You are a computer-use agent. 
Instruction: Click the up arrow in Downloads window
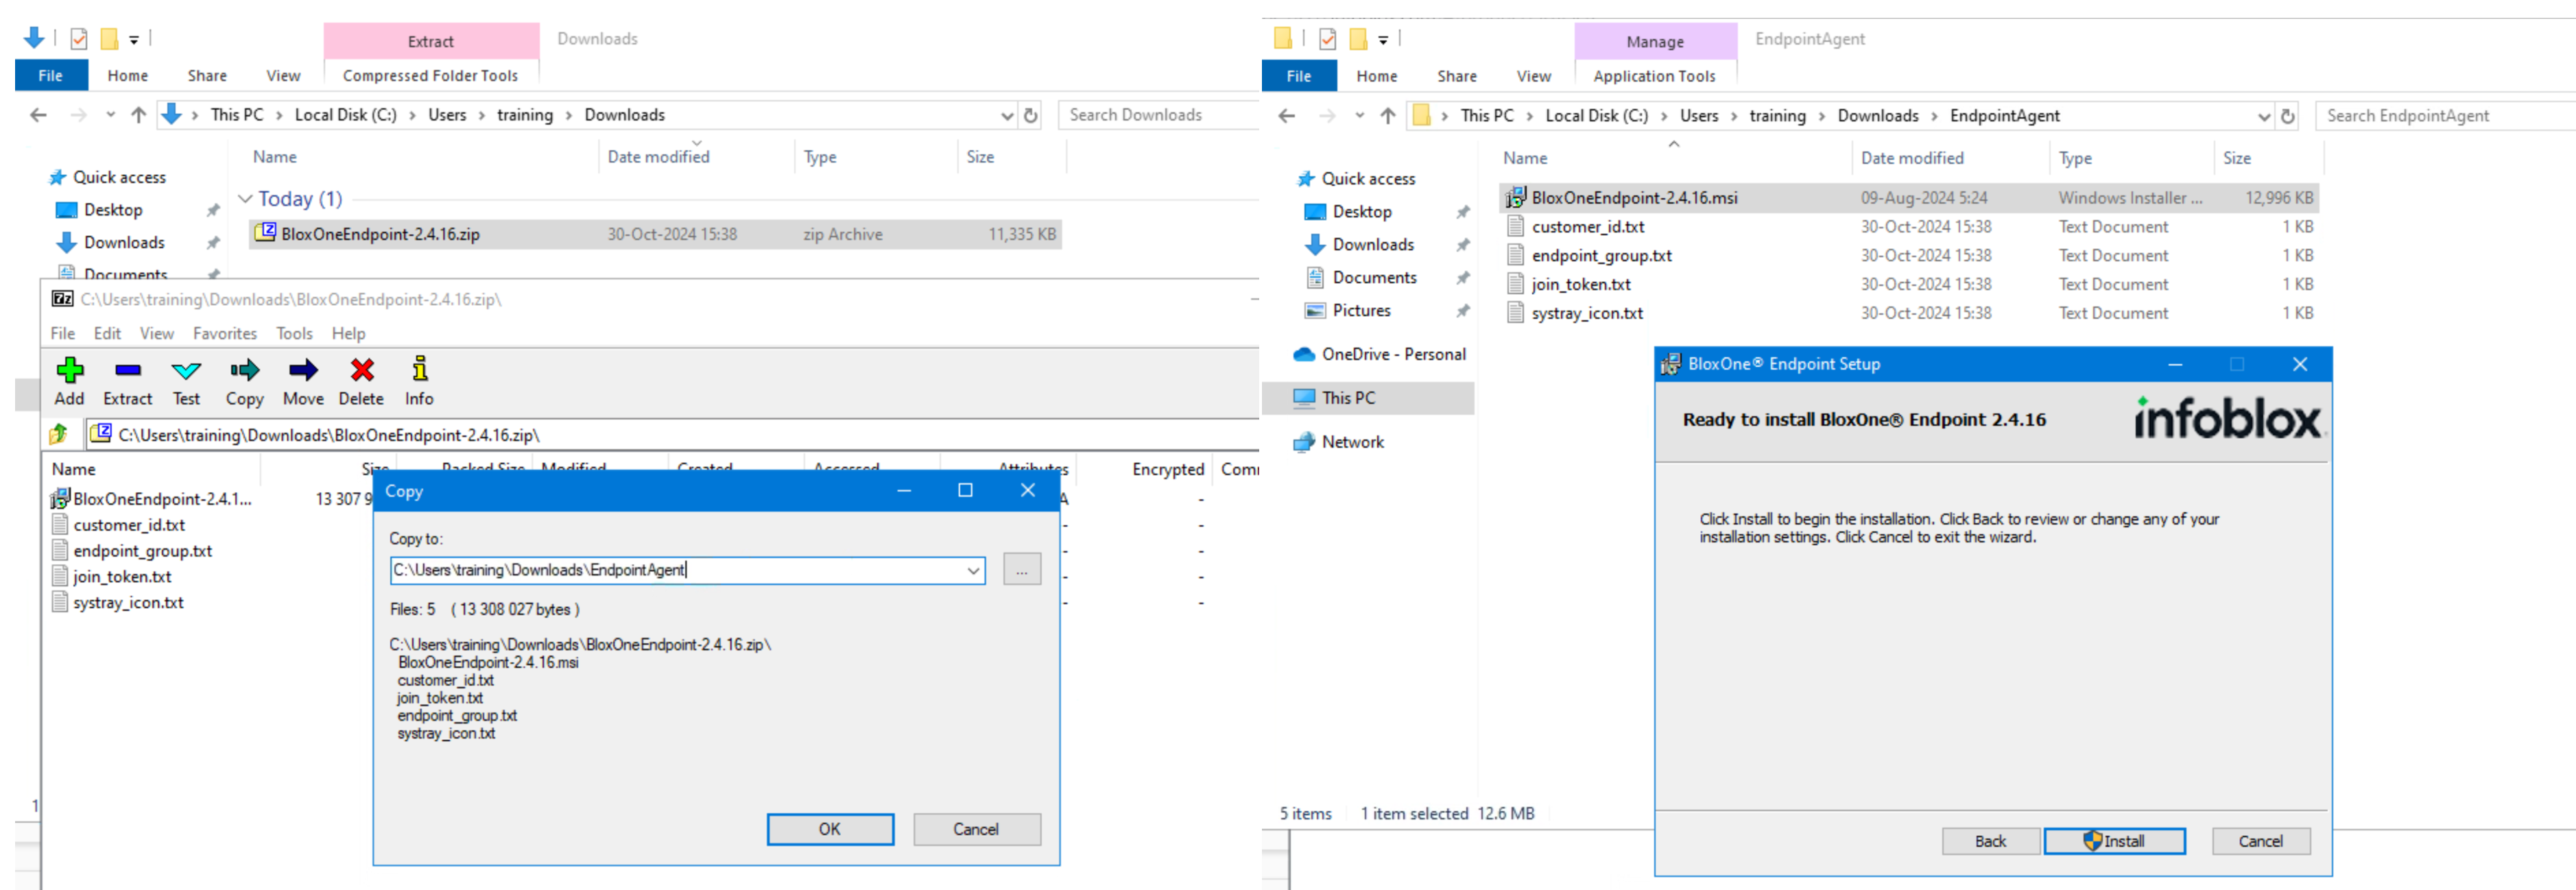(x=139, y=115)
